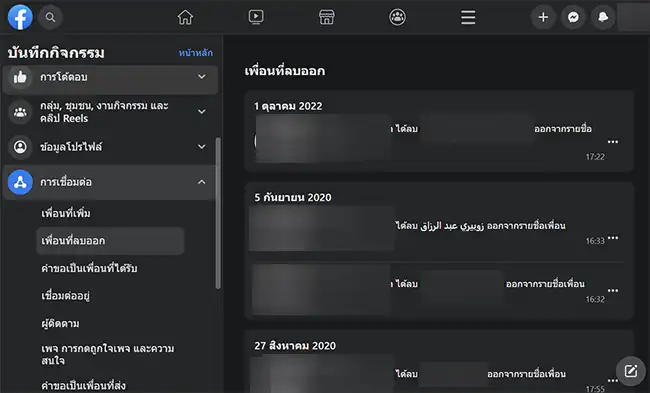650x393 pixels.
Task: Click the thumbs-up การโต้ตอบ icon
Action: tap(20, 77)
